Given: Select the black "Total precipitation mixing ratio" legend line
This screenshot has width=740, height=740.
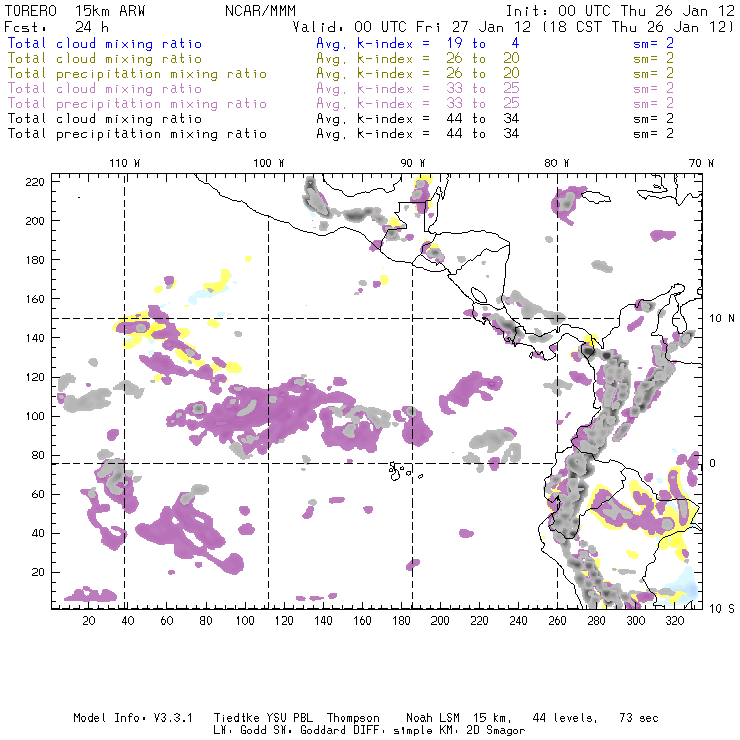Looking at the screenshot, I should tap(137, 135).
